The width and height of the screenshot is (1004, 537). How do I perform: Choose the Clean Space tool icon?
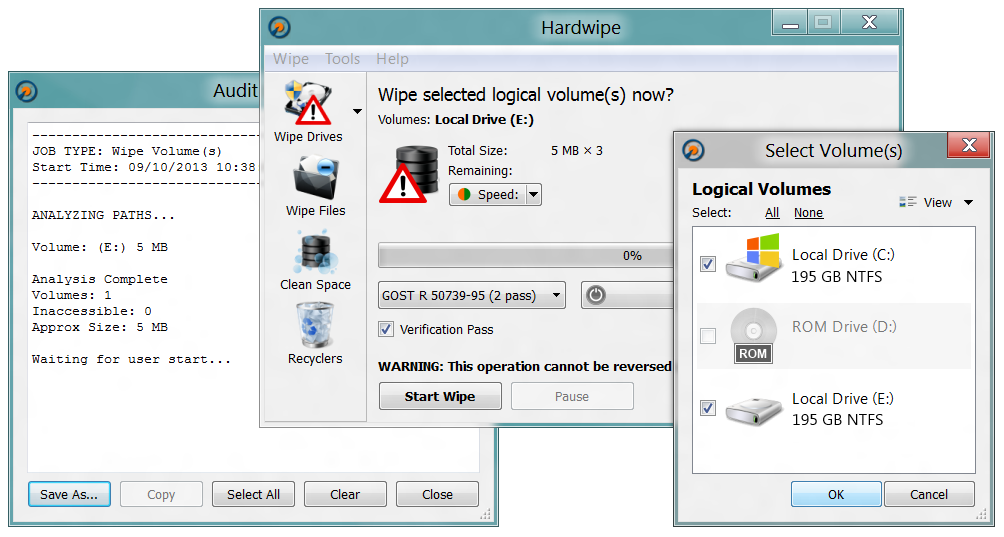point(316,253)
